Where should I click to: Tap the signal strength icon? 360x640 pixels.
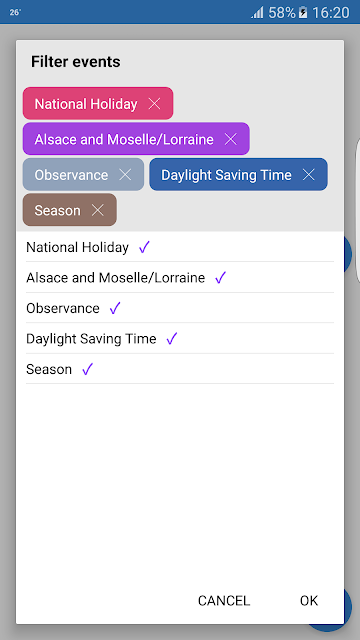(x=258, y=12)
